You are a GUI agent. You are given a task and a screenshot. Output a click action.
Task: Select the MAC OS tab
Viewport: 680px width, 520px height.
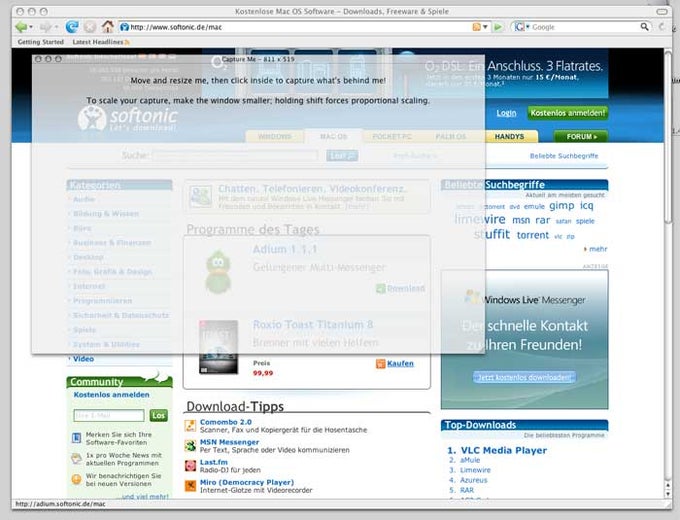point(333,136)
